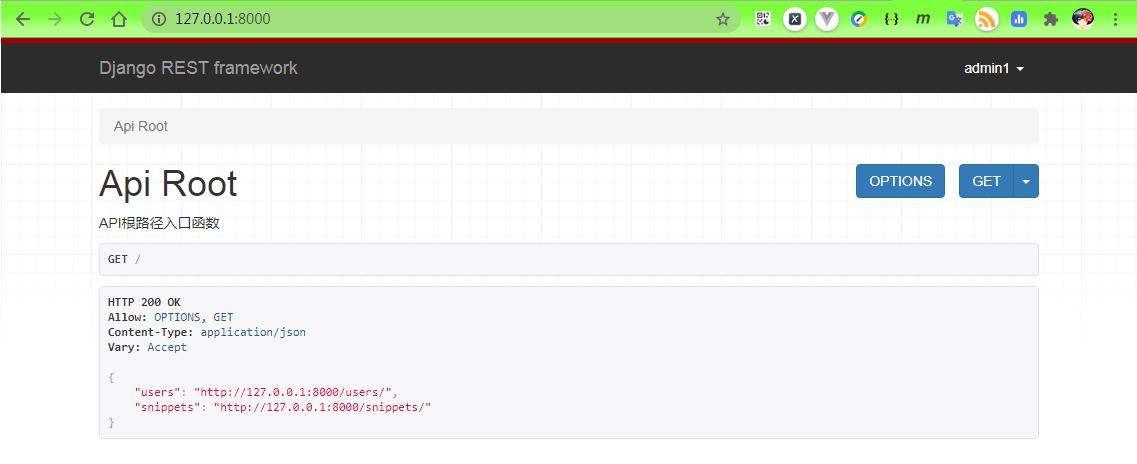Click the Api Root page heading
Image resolution: width=1137 pixels, height=464 pixels.
pos(168,183)
